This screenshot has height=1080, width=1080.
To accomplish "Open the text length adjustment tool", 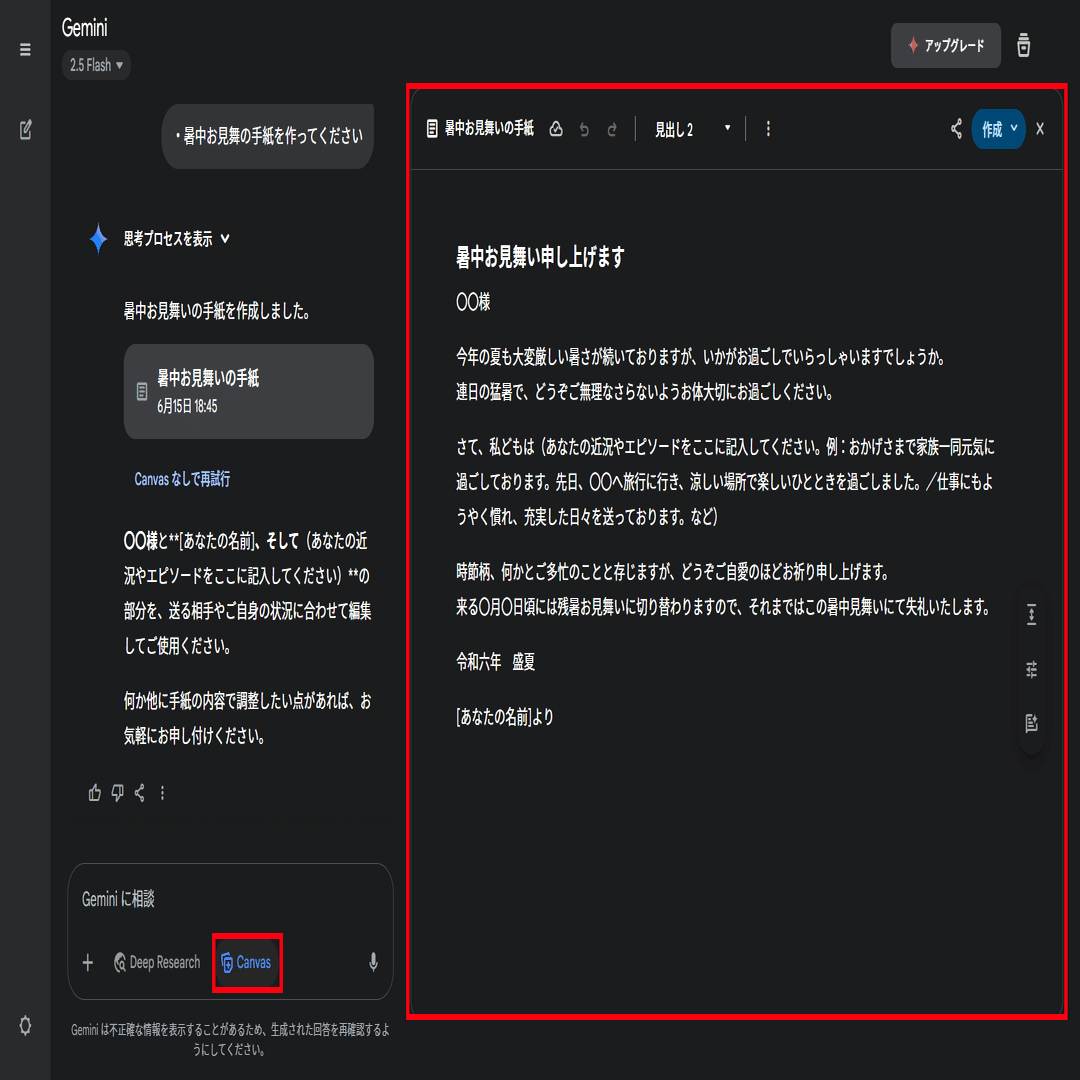I will tap(1031, 616).
